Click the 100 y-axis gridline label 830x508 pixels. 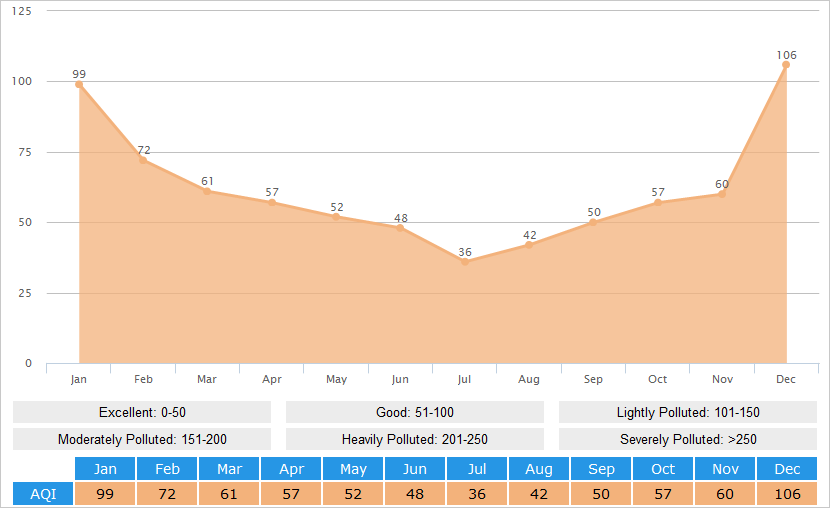tap(22, 81)
